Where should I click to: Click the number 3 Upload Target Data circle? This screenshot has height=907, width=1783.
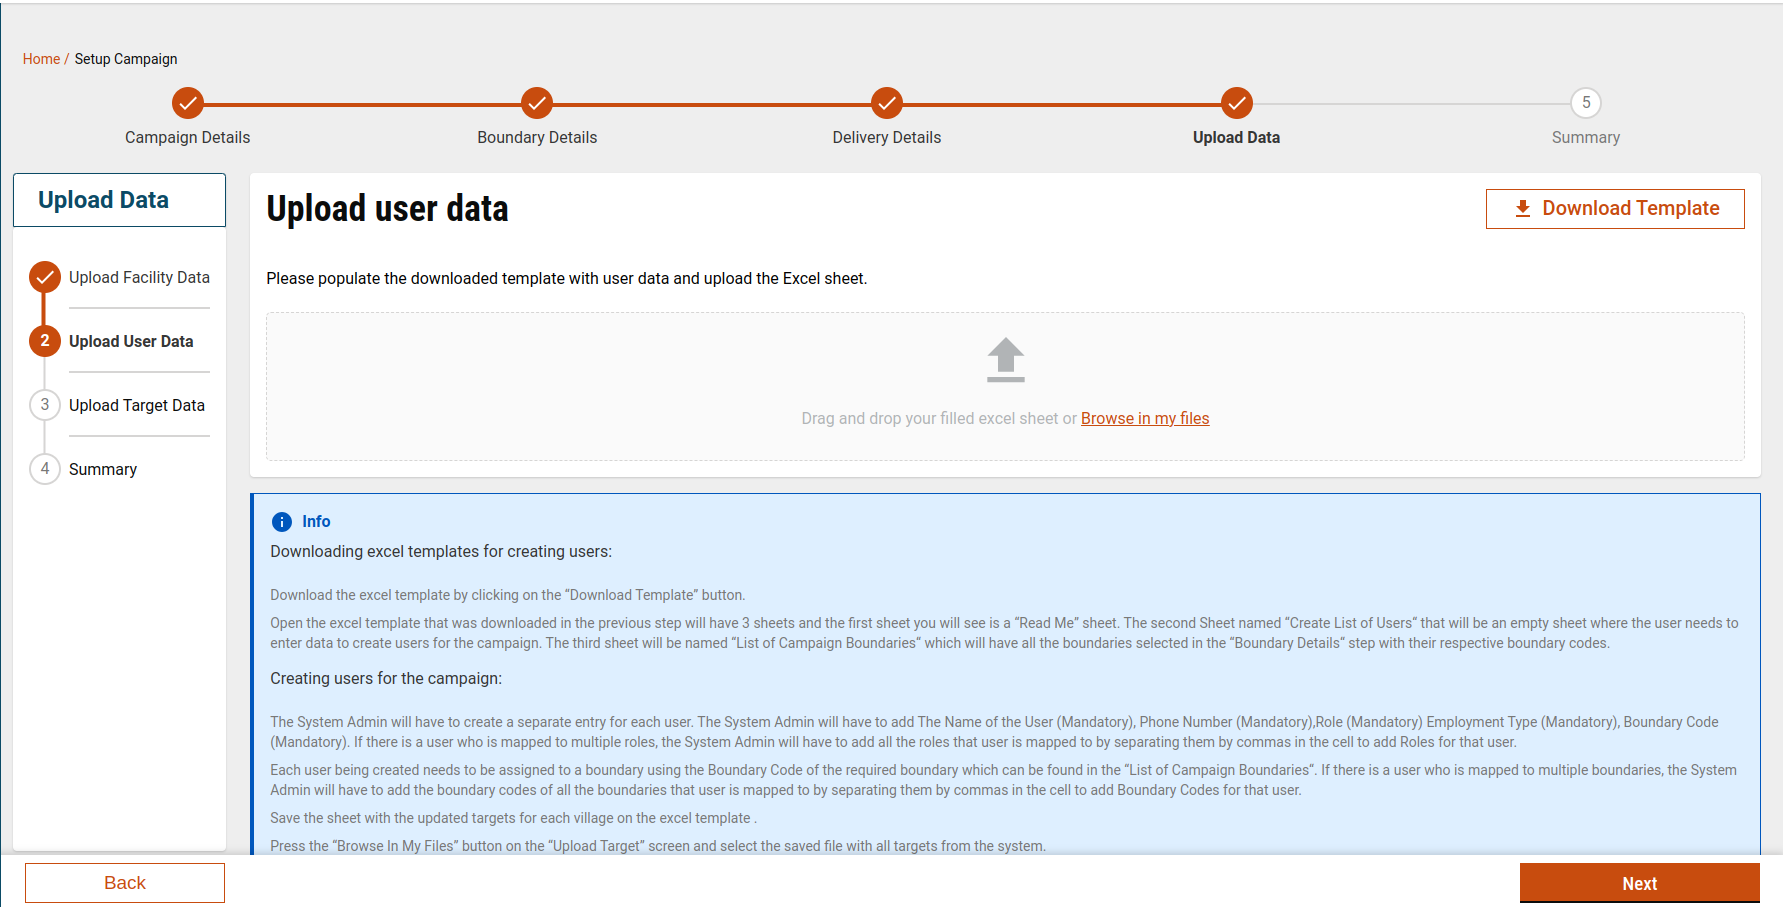(45, 405)
